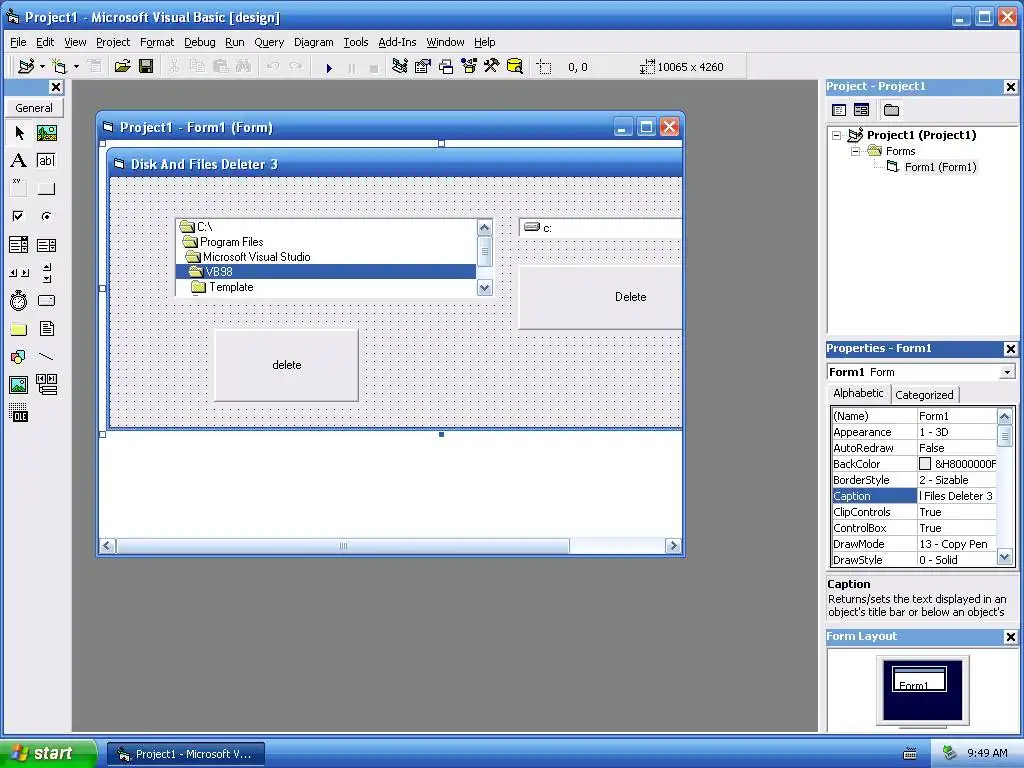1024x768 pixels.
Task: Click View Code icon in Project panel
Action: point(839,110)
